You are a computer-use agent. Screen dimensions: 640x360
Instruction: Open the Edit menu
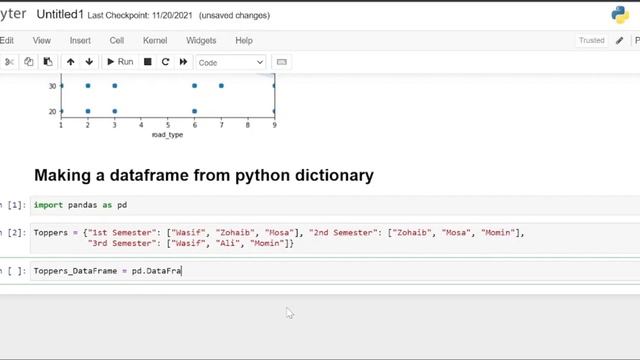click(x=7, y=40)
